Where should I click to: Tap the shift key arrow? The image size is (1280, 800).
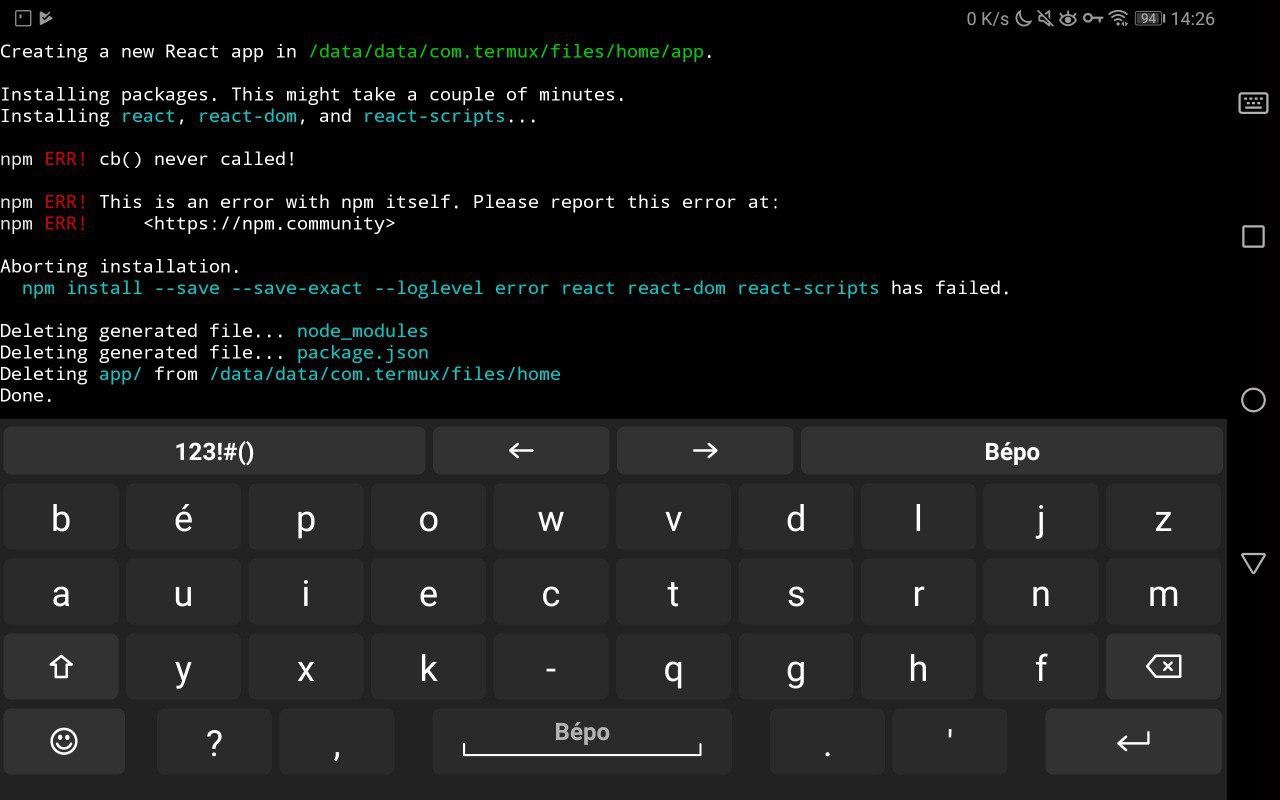point(61,667)
